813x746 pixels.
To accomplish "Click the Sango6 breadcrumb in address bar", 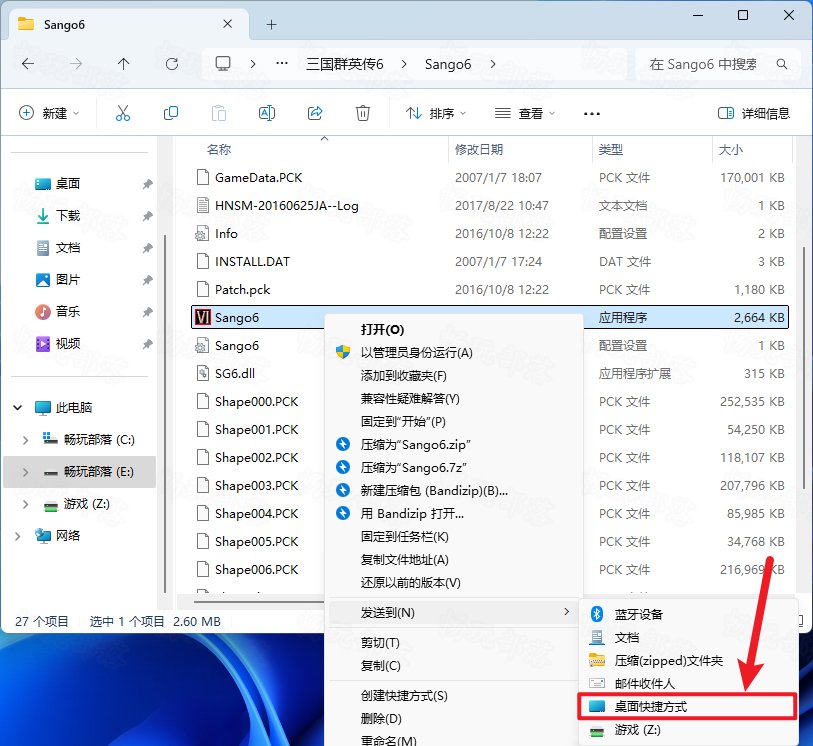I will [x=448, y=64].
